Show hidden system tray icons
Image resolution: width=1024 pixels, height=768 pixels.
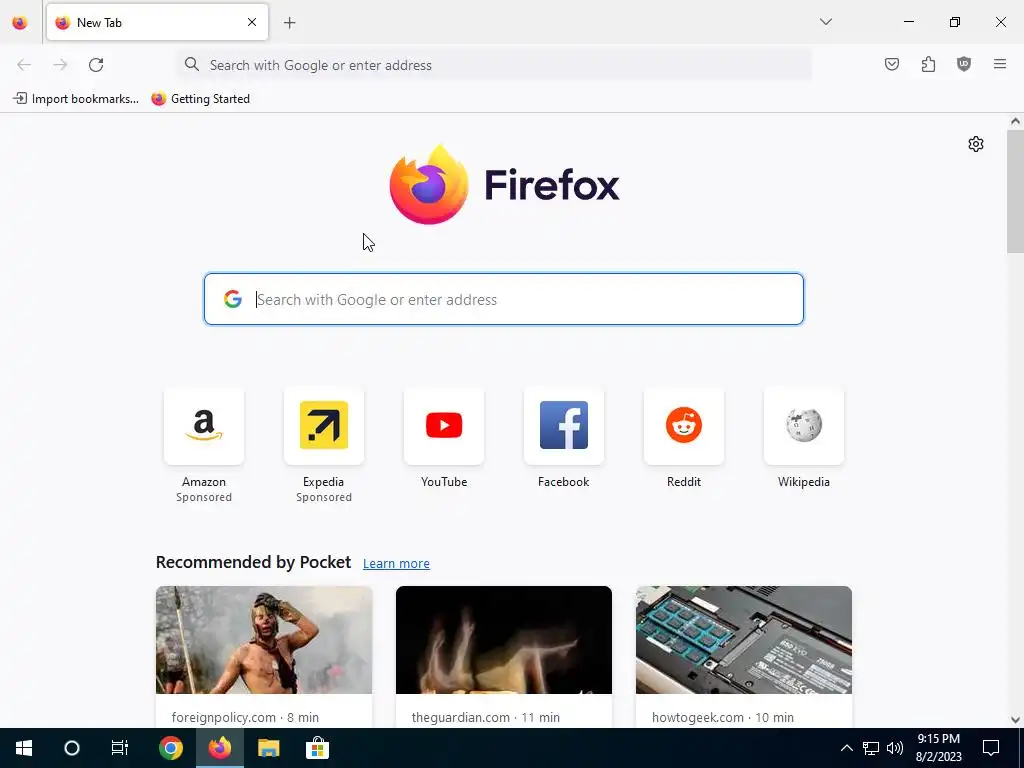click(846, 748)
